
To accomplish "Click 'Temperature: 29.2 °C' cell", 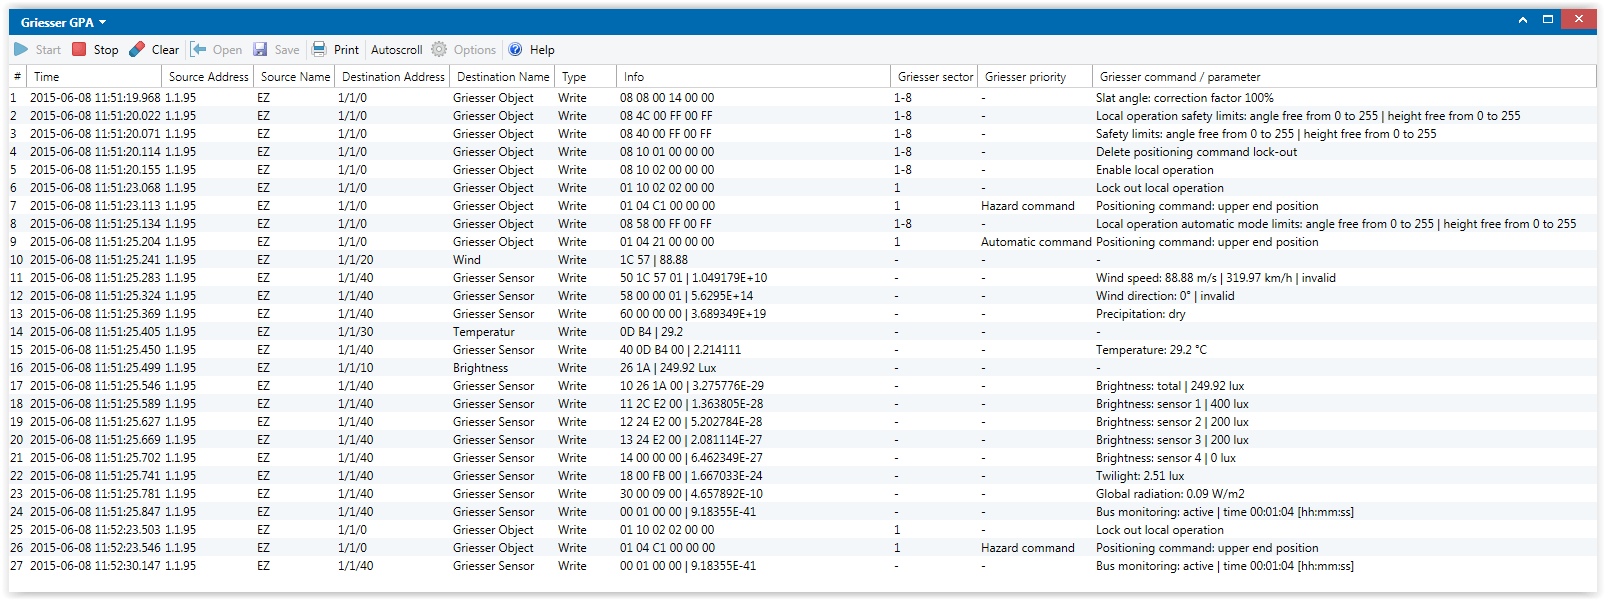I will coord(1151,350).
